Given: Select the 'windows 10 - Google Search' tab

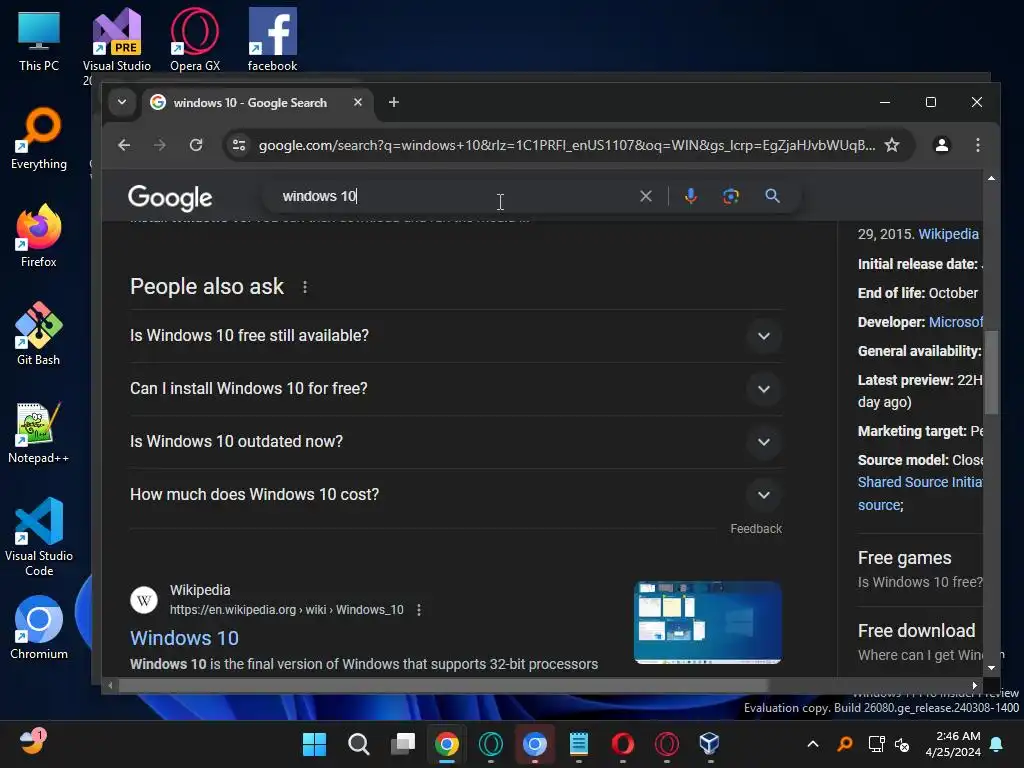Looking at the screenshot, I should pos(249,103).
